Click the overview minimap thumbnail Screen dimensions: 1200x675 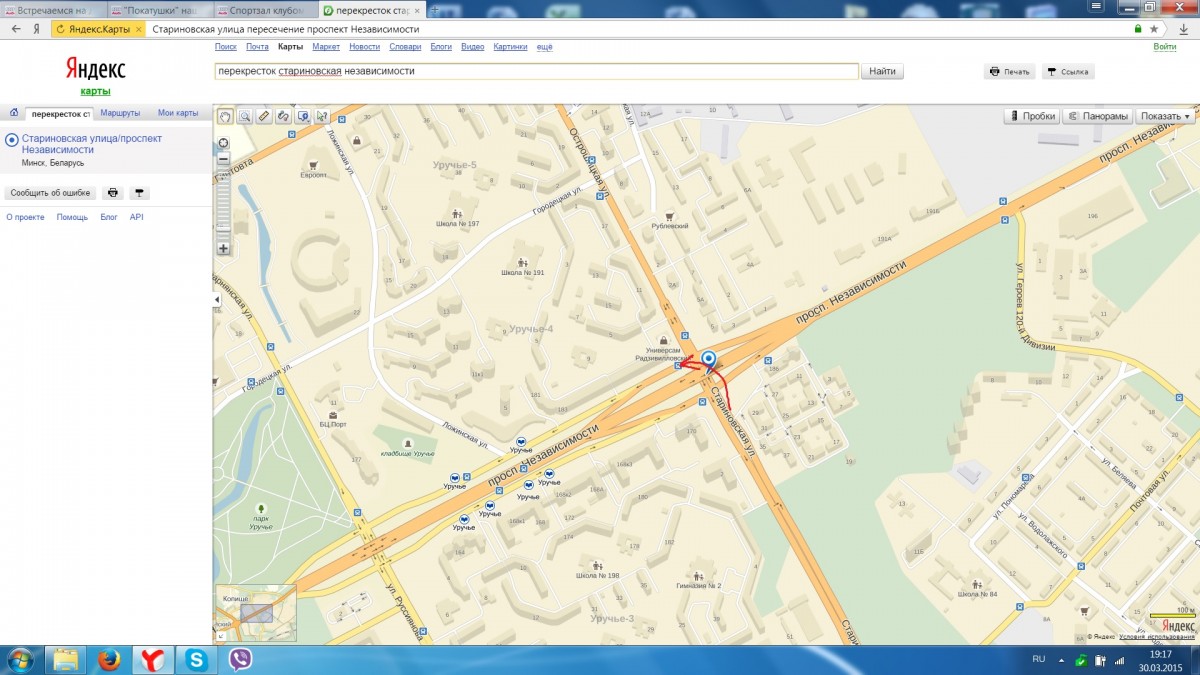255,614
